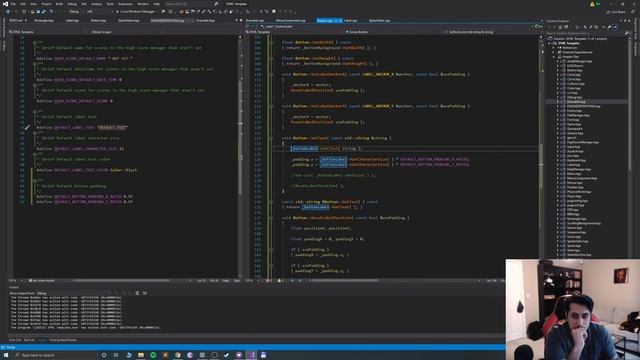Open the notifications warning icon
Screen dimensions: 640x360
click(x=592, y=4)
